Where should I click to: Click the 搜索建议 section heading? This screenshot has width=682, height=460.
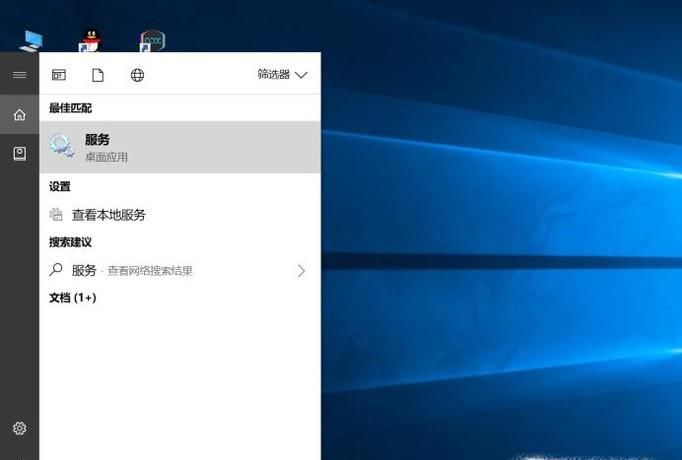(x=70, y=242)
